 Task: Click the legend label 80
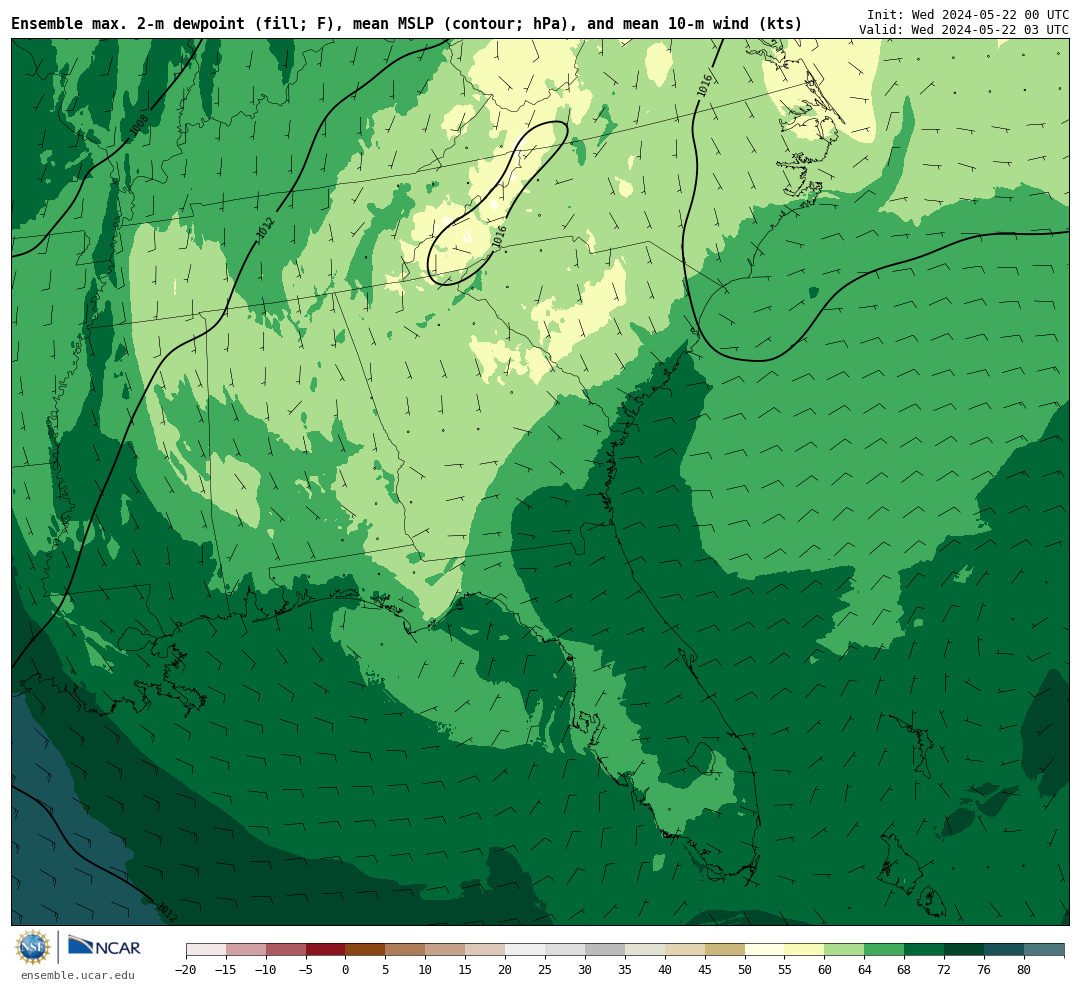1024,969
